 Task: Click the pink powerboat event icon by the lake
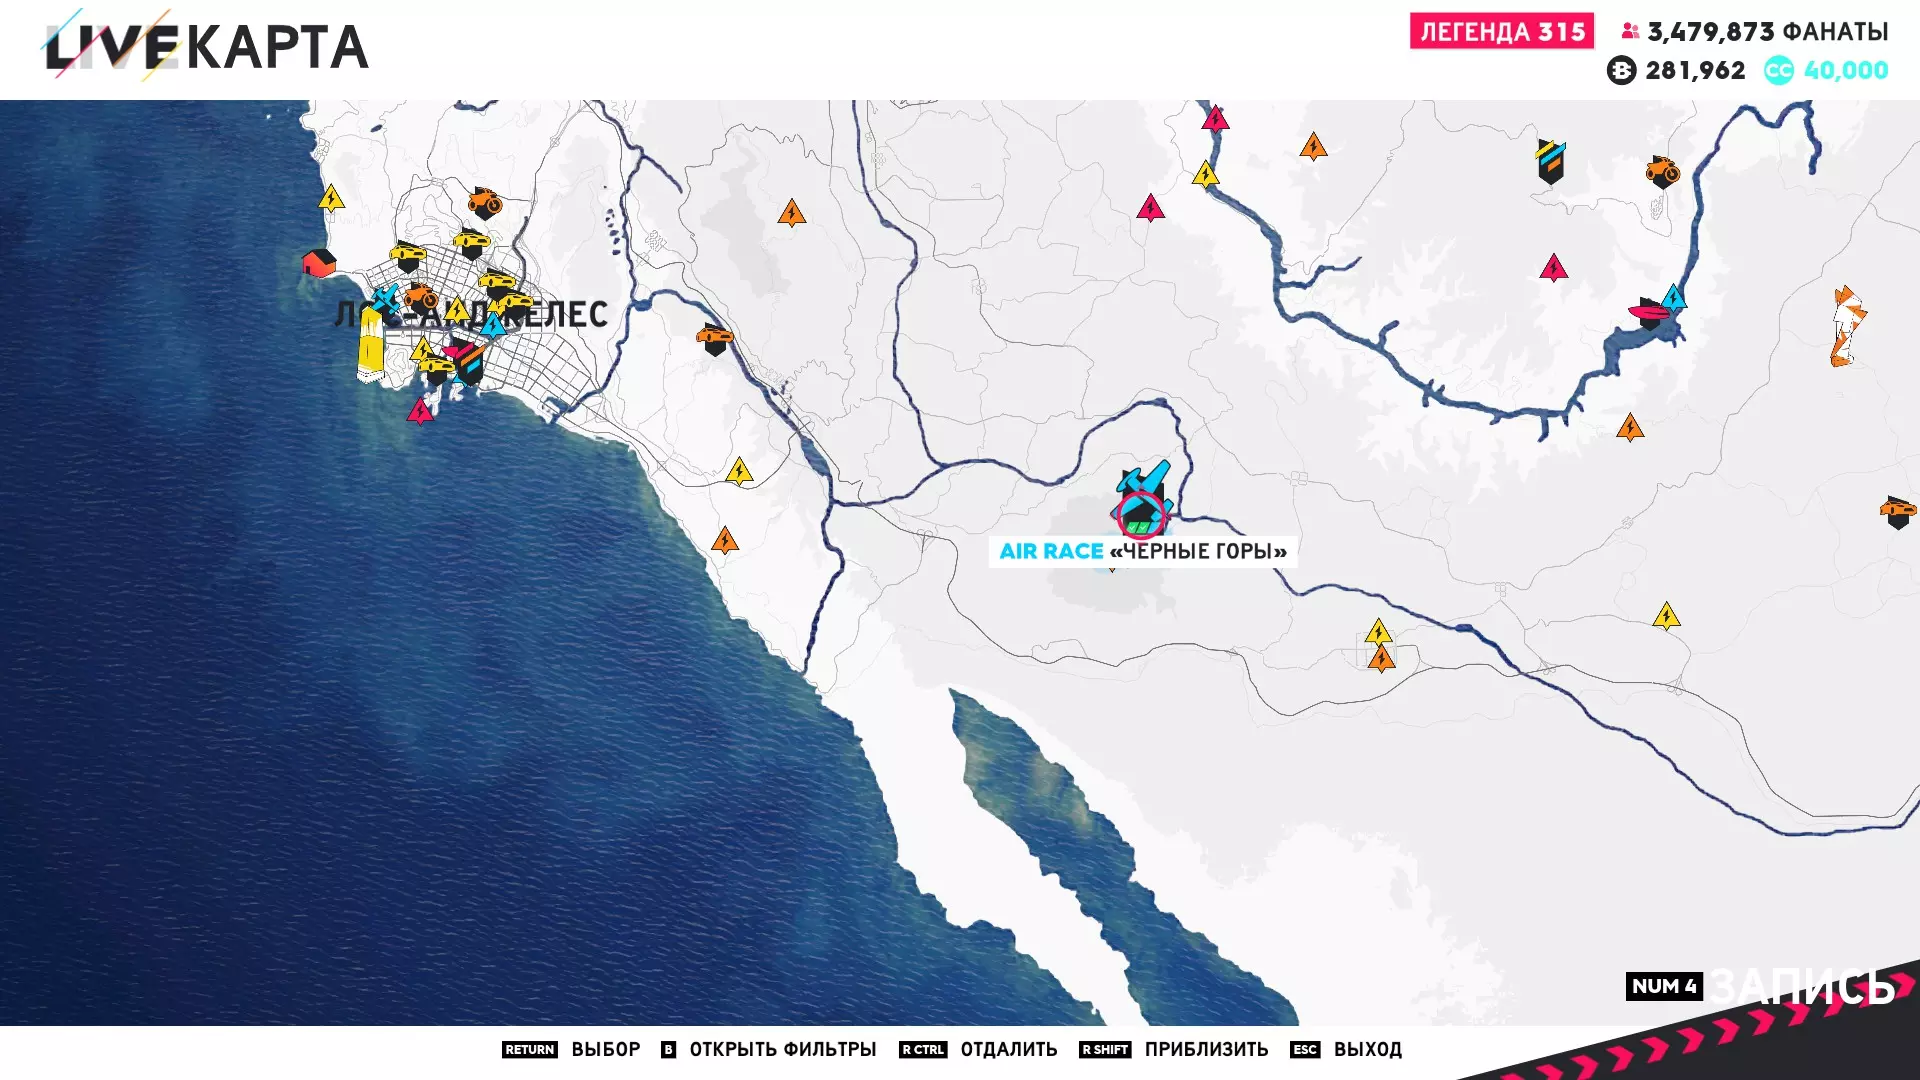tap(1648, 313)
